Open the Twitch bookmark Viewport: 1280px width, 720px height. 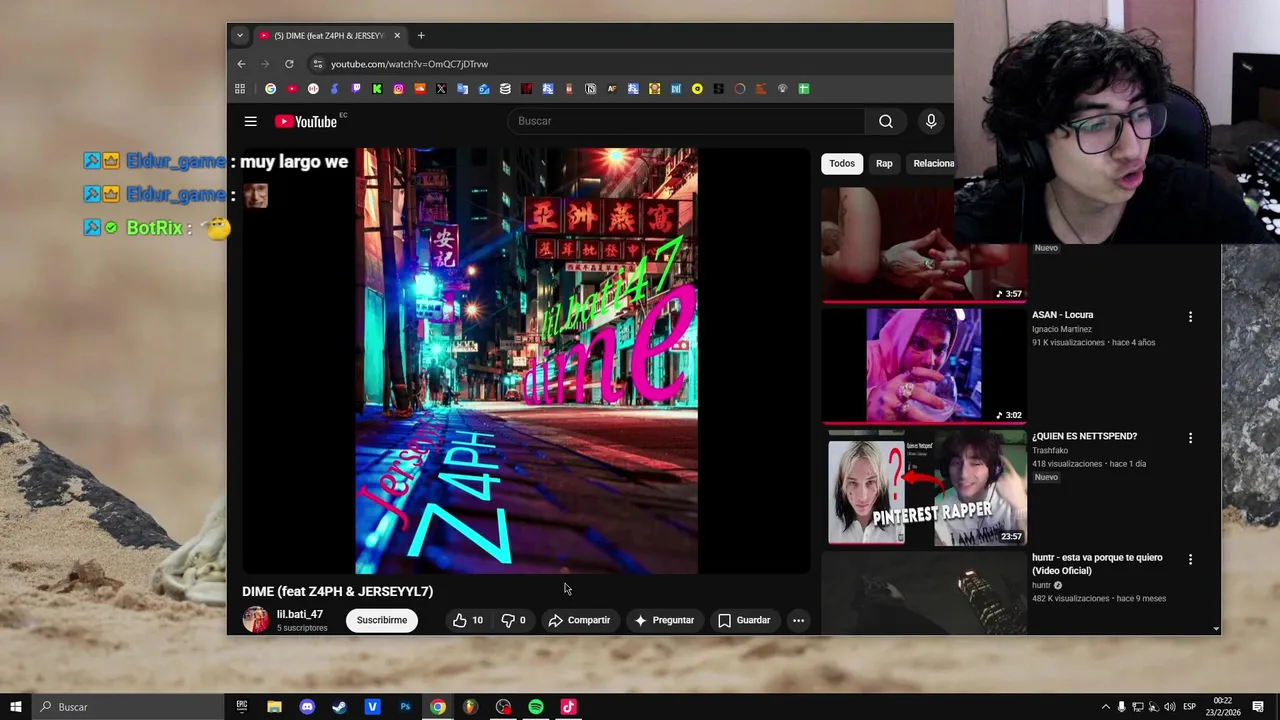click(x=355, y=89)
